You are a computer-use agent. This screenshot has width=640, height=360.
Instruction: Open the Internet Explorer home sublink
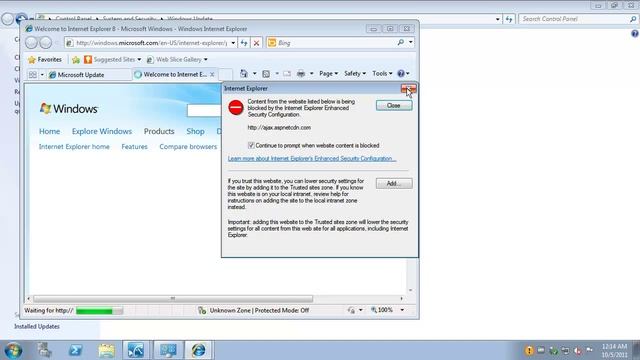point(74,147)
